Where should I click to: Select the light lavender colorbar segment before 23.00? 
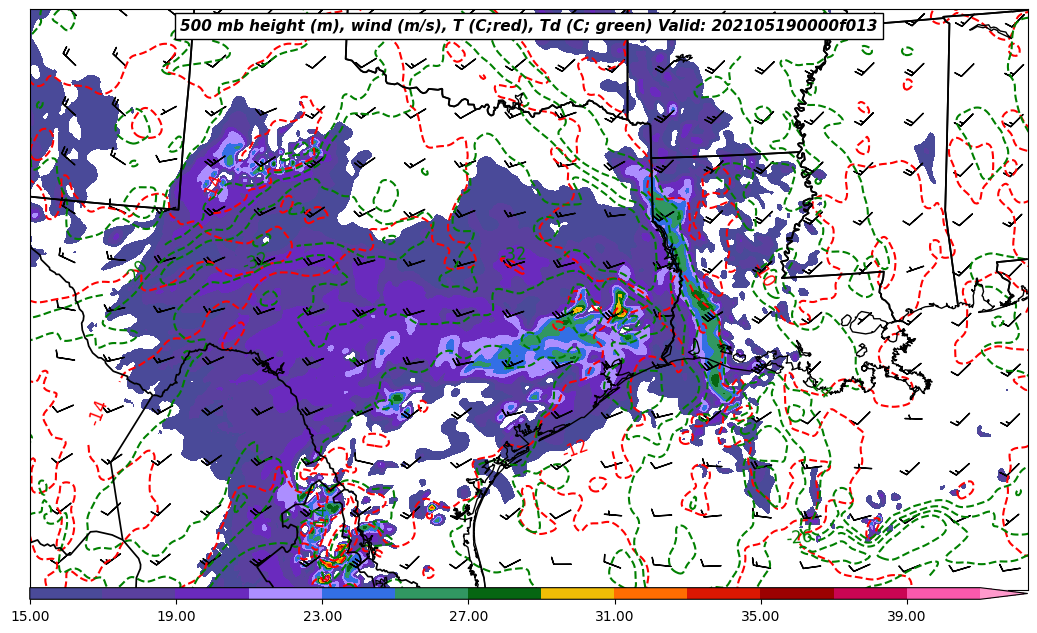point(286,593)
